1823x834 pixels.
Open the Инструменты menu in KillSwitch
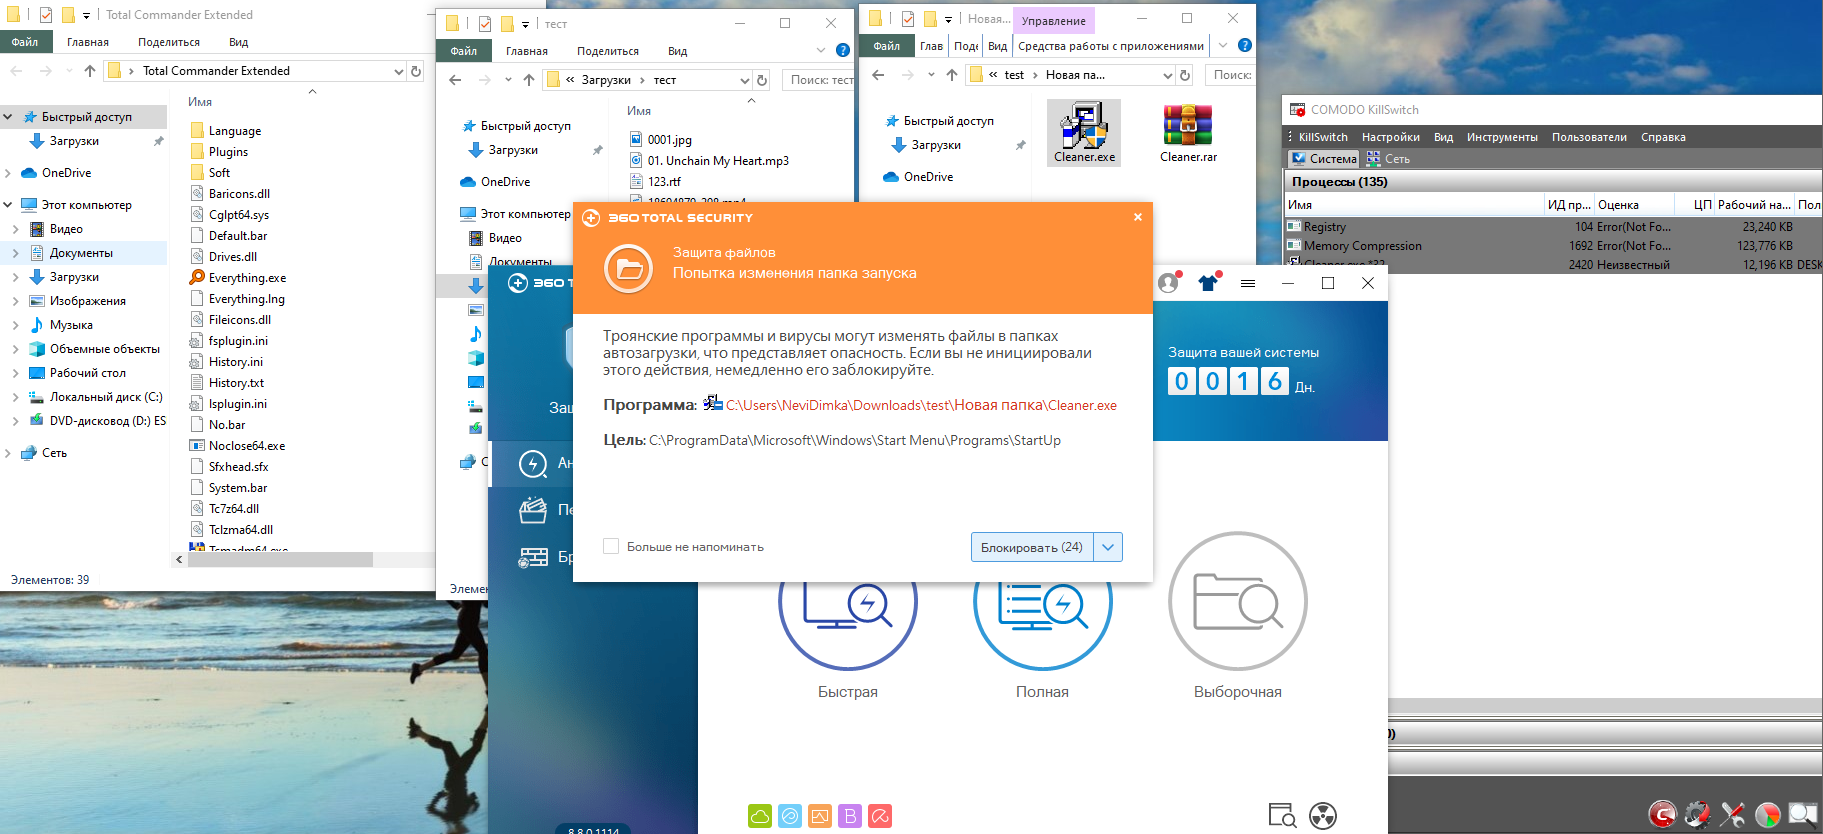[x=1502, y=137]
